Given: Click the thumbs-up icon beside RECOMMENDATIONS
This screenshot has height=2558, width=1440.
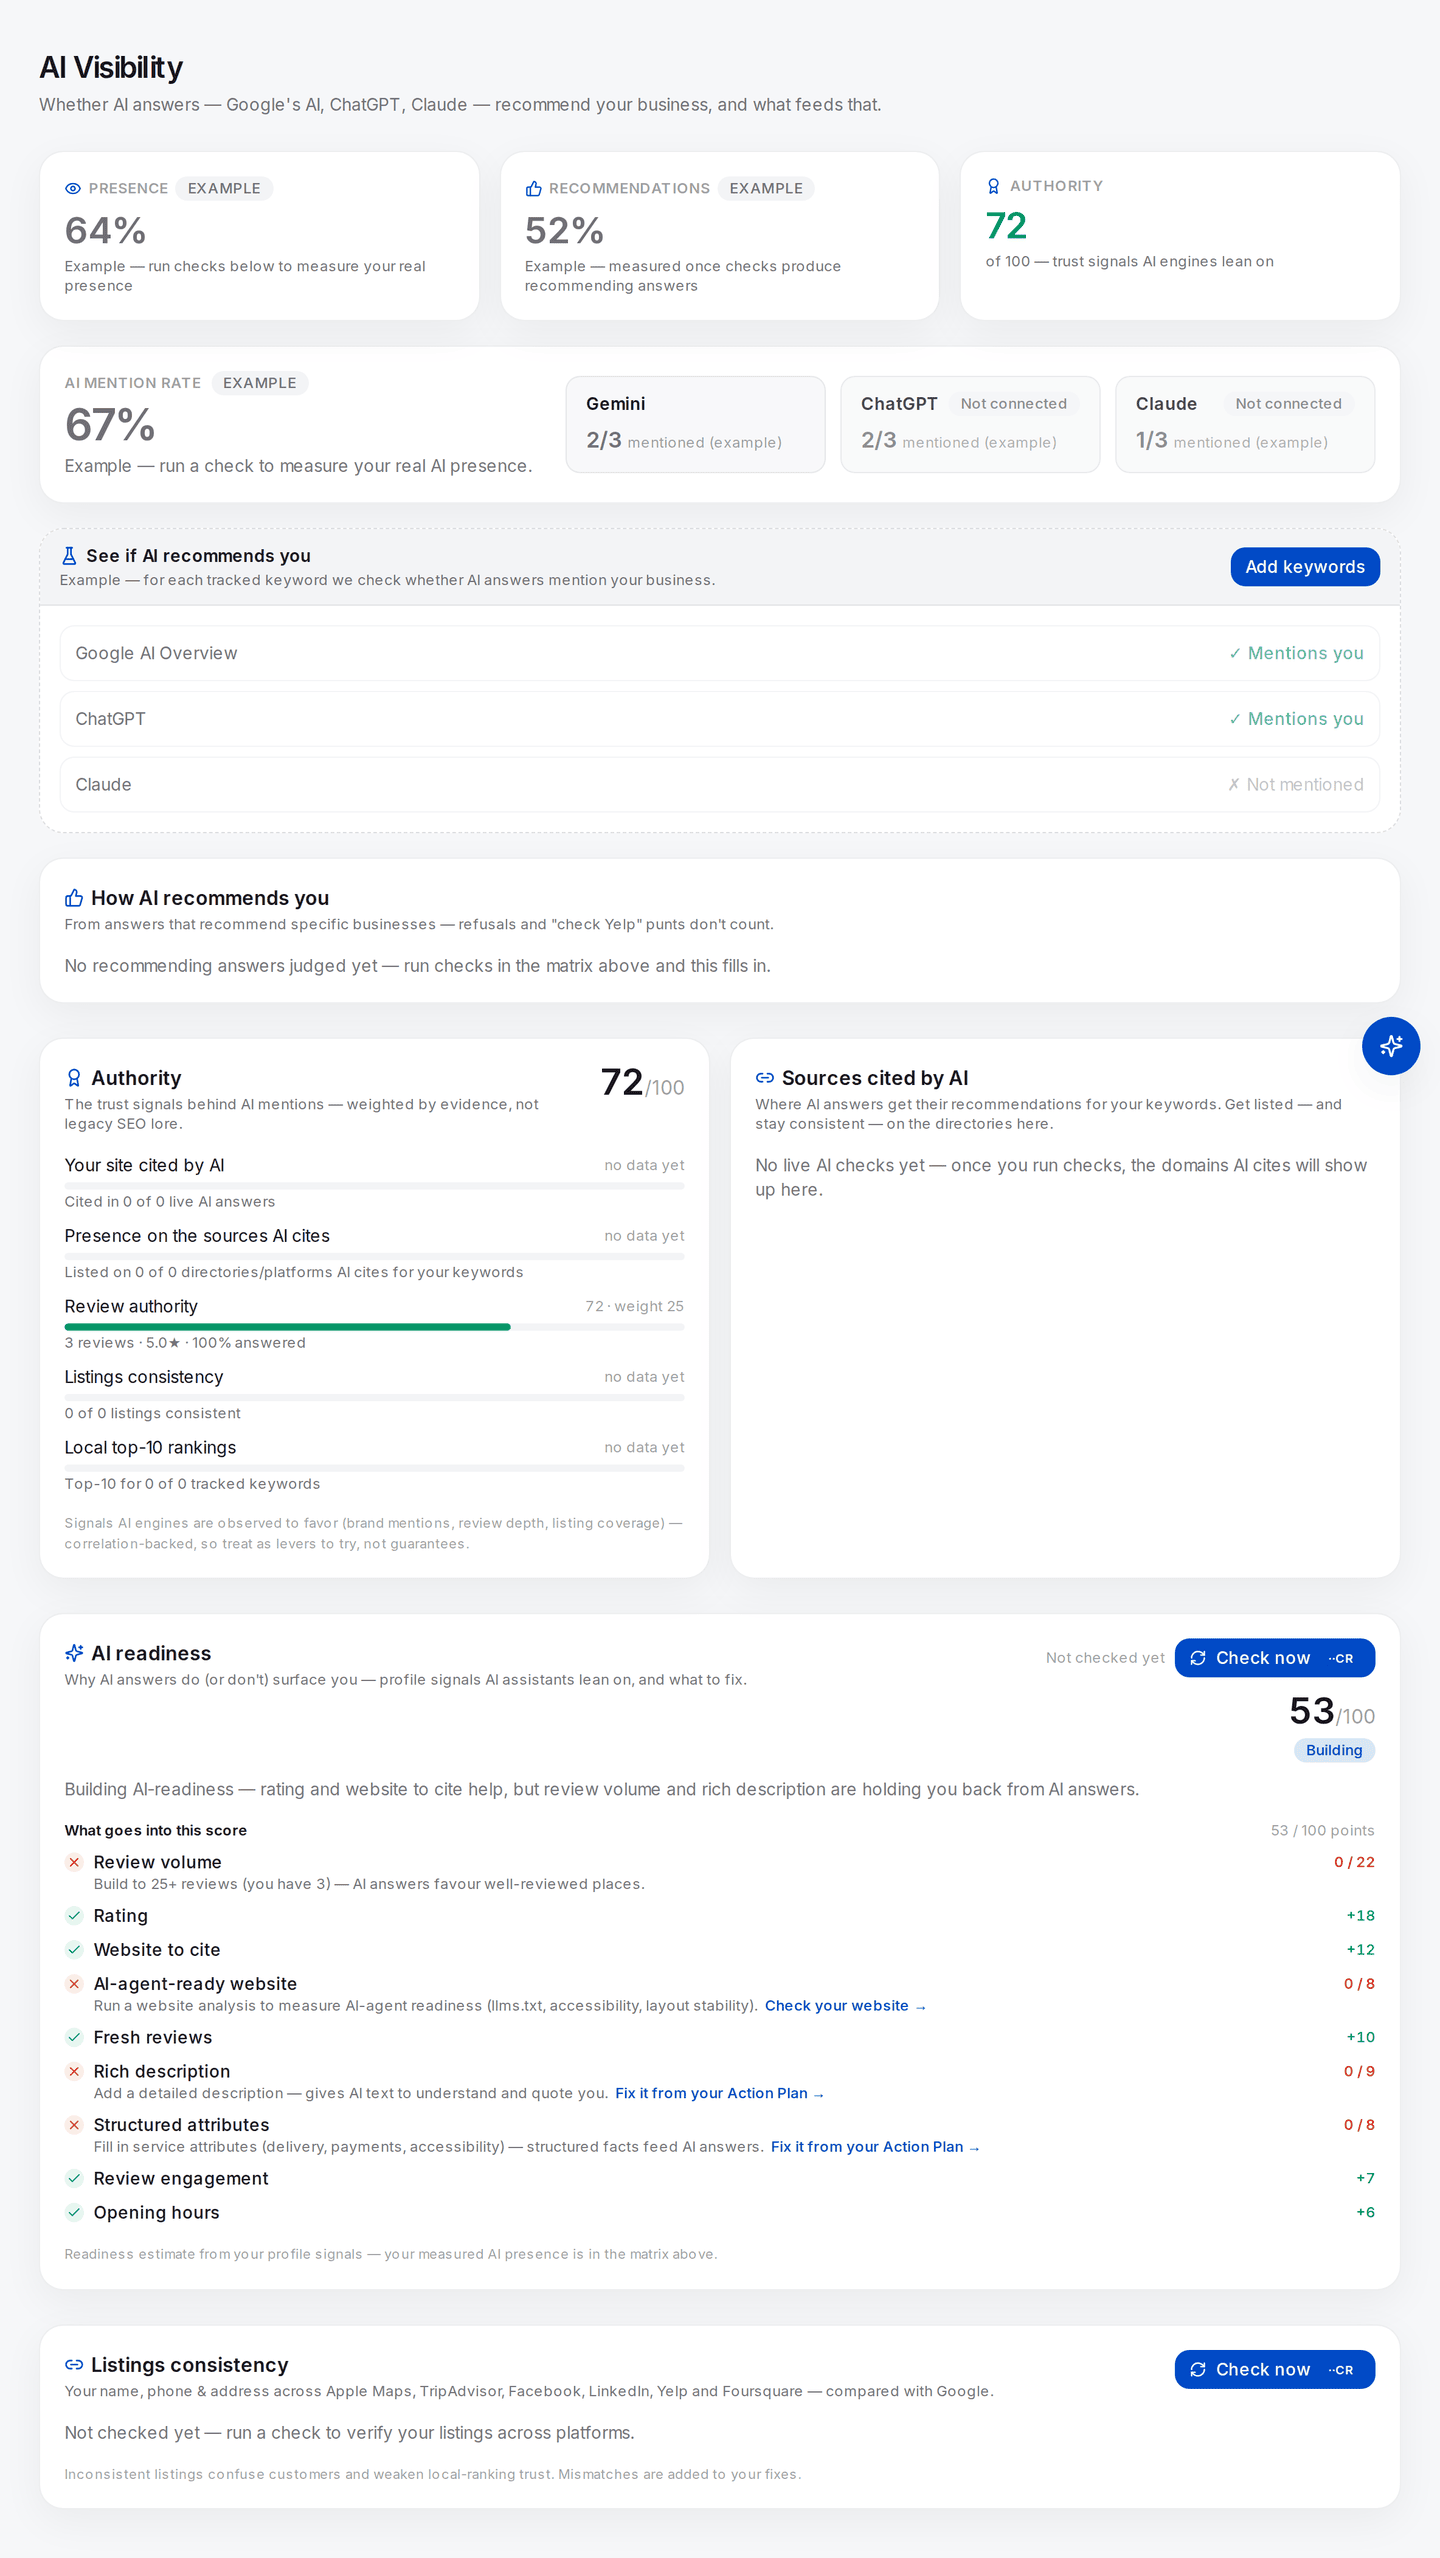Looking at the screenshot, I should 533,188.
